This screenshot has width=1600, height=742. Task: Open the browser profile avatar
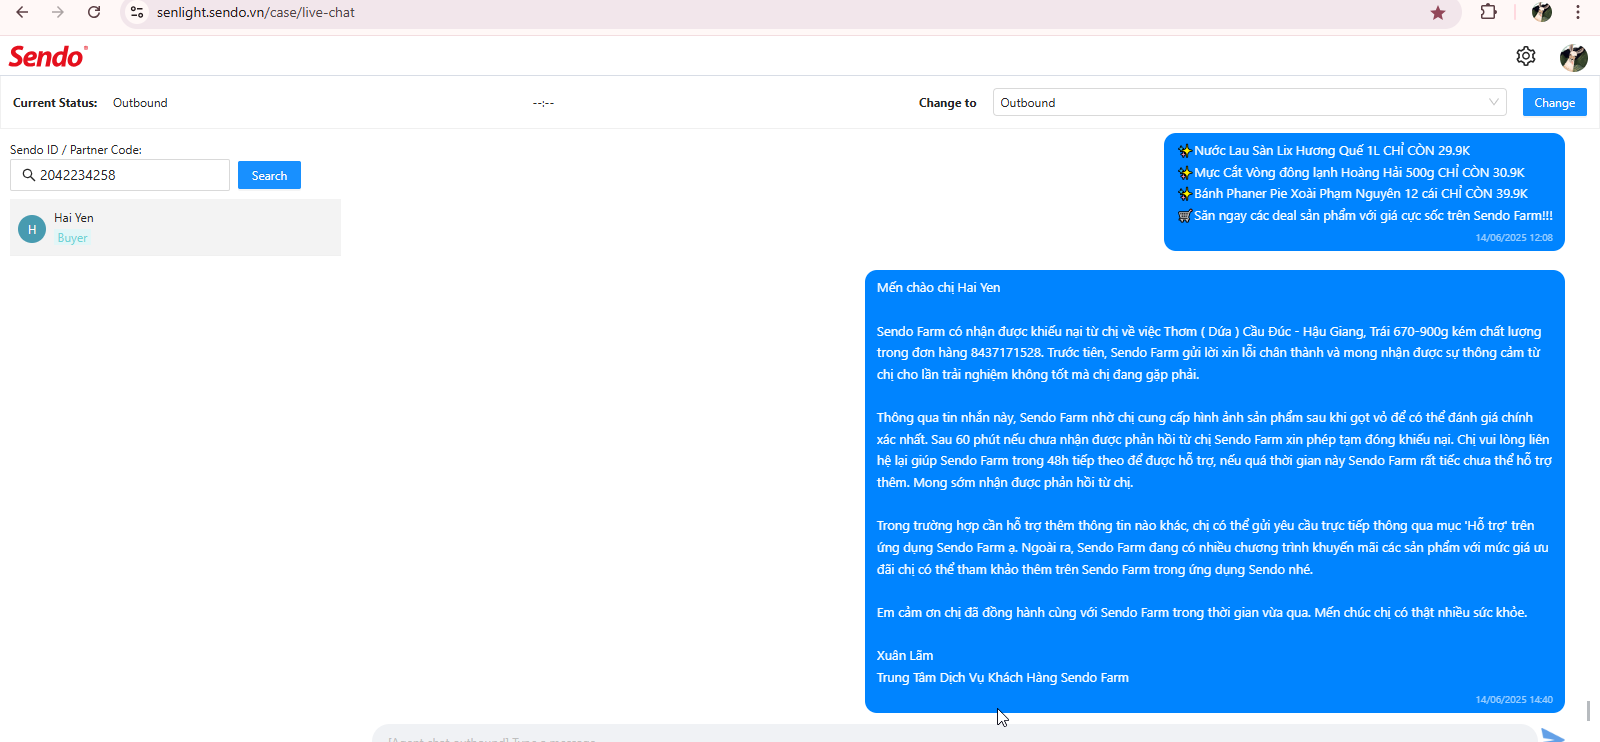pyautogui.click(x=1542, y=12)
